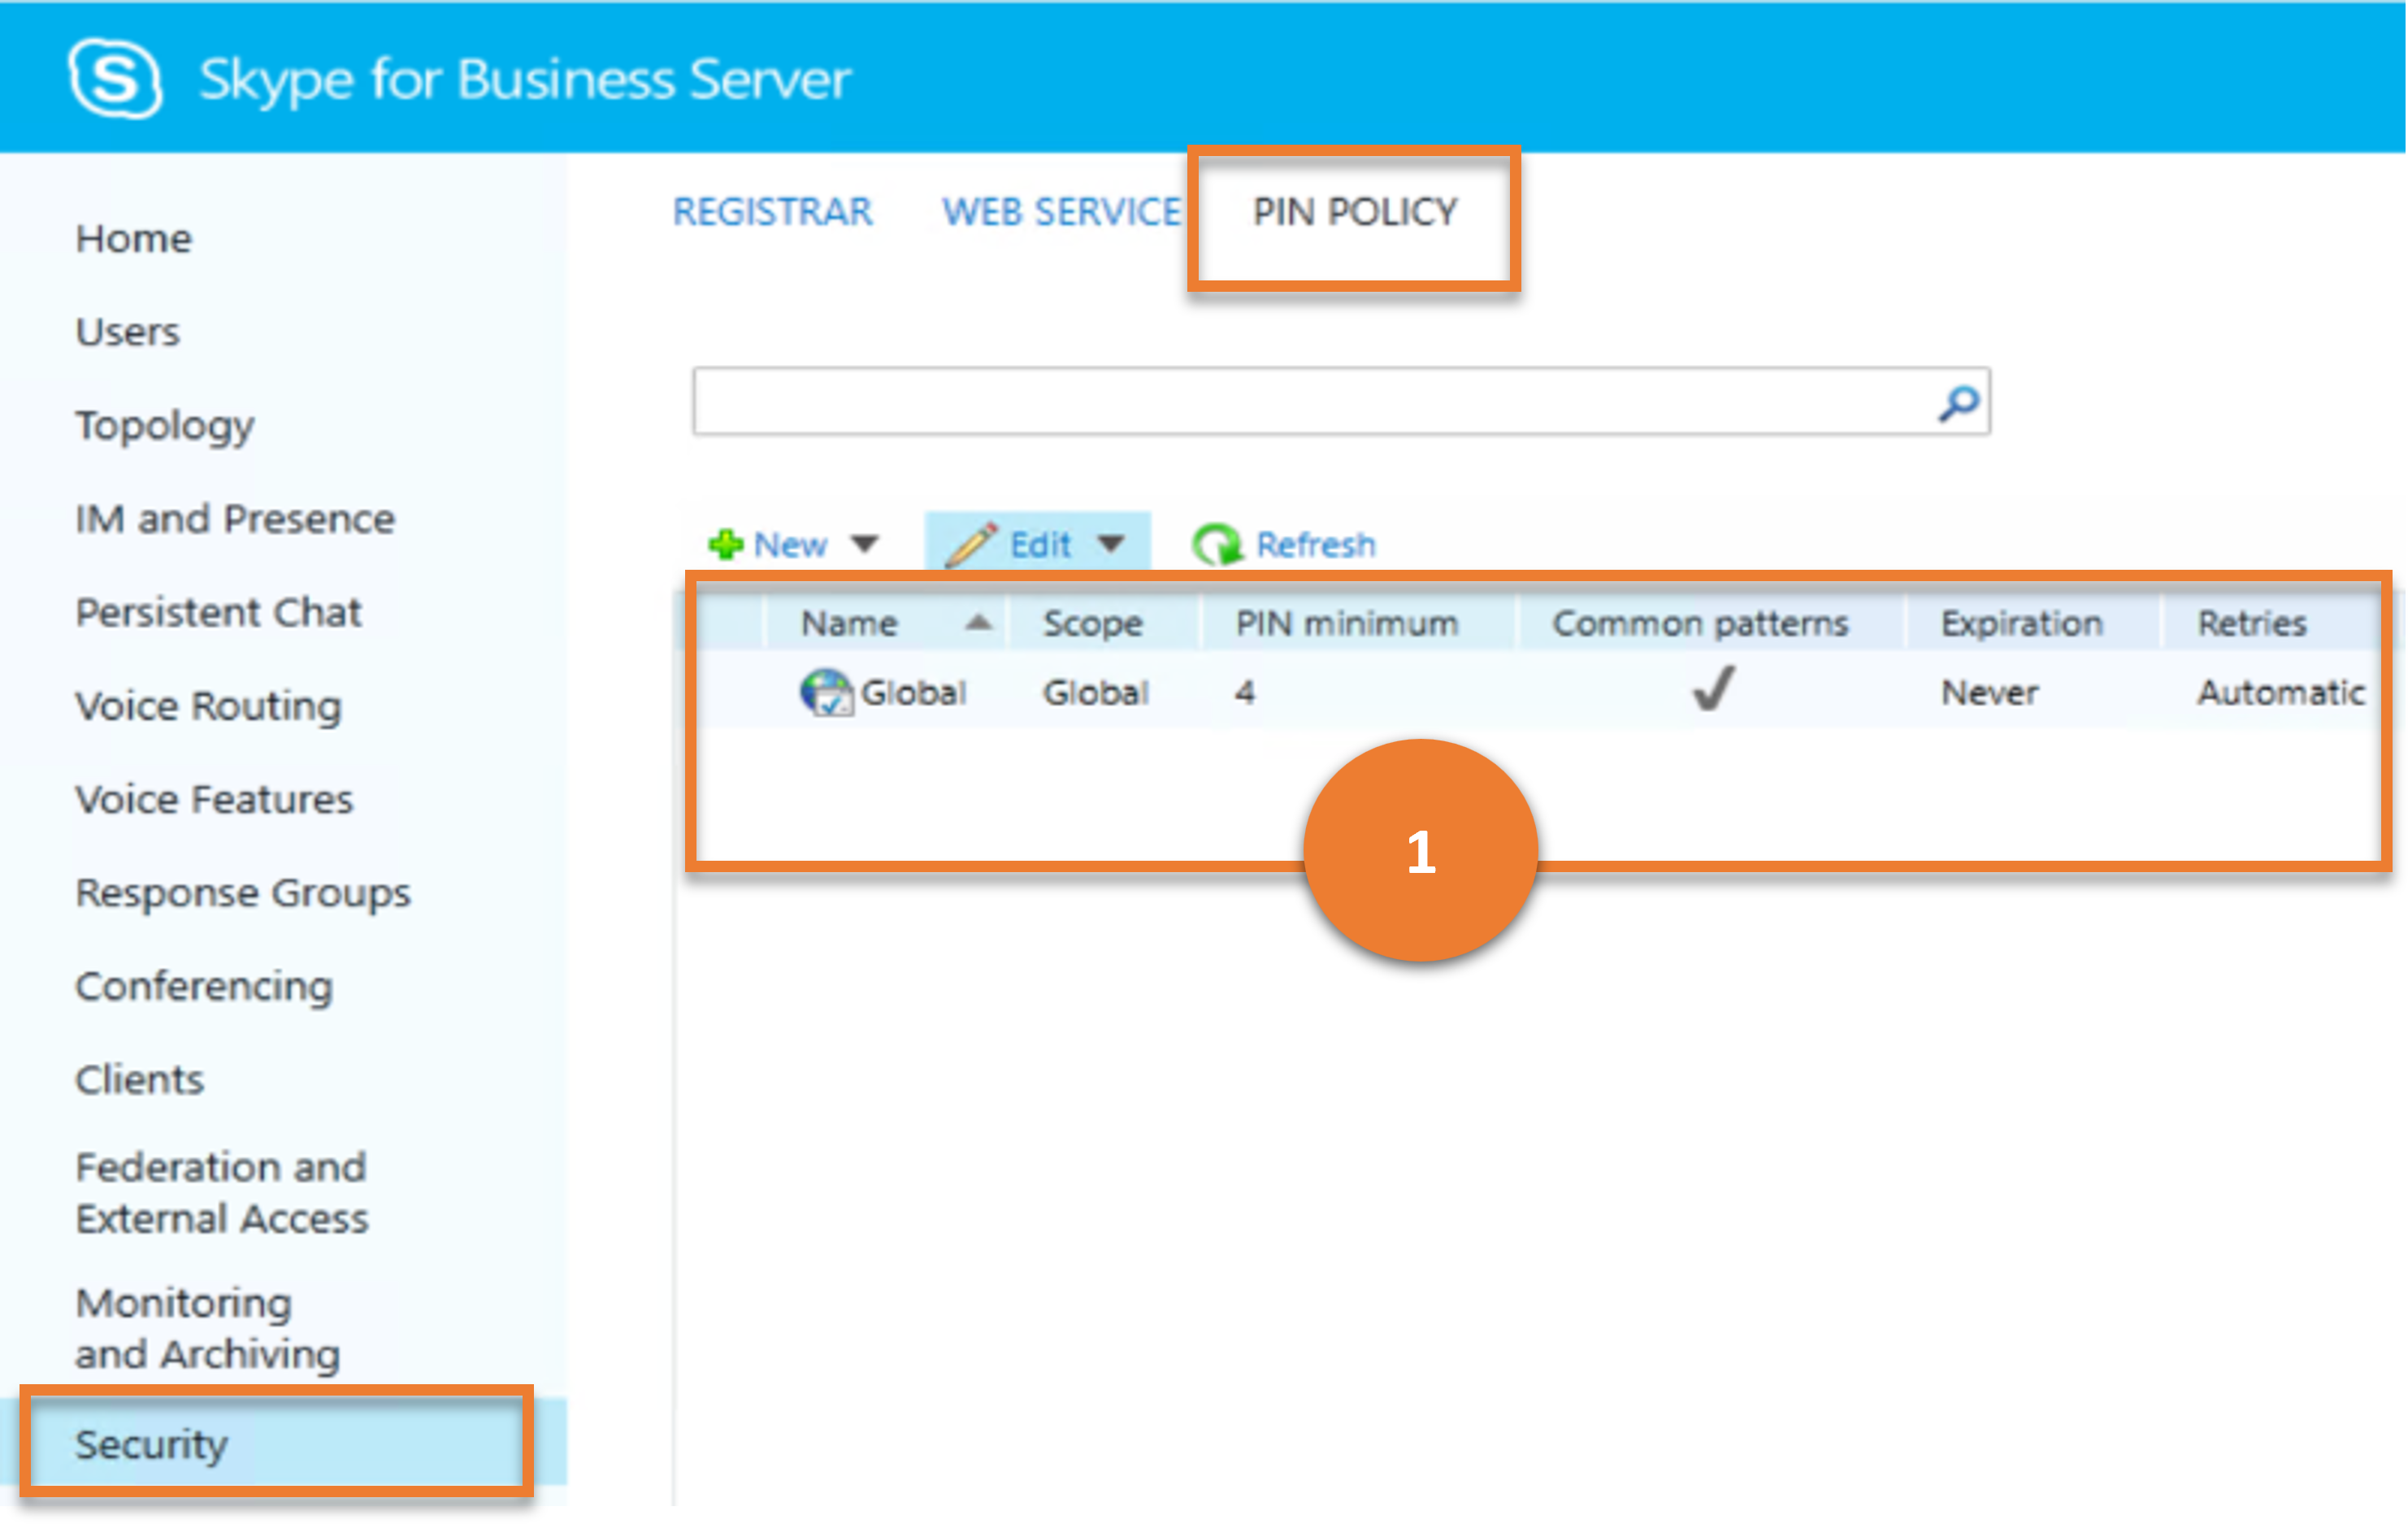Click the Automatic retries value
This screenshot has width=2408, height=1524.
point(2281,692)
